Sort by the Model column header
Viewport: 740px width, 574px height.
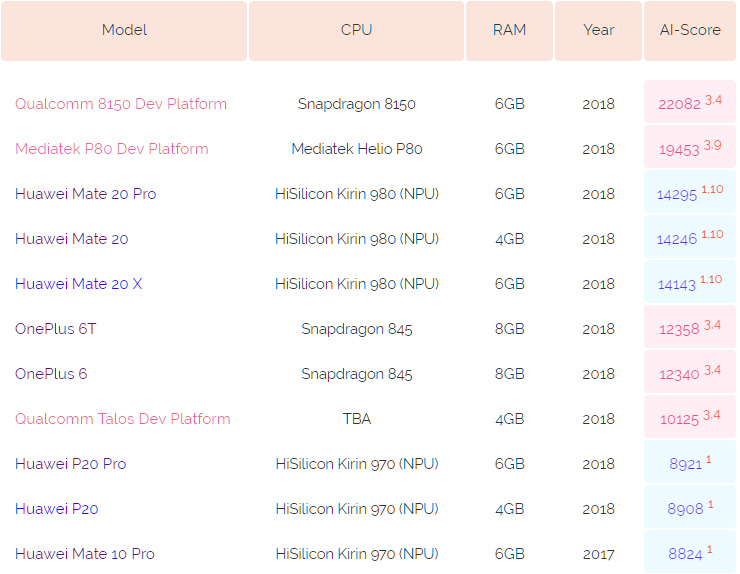pyautogui.click(x=124, y=30)
